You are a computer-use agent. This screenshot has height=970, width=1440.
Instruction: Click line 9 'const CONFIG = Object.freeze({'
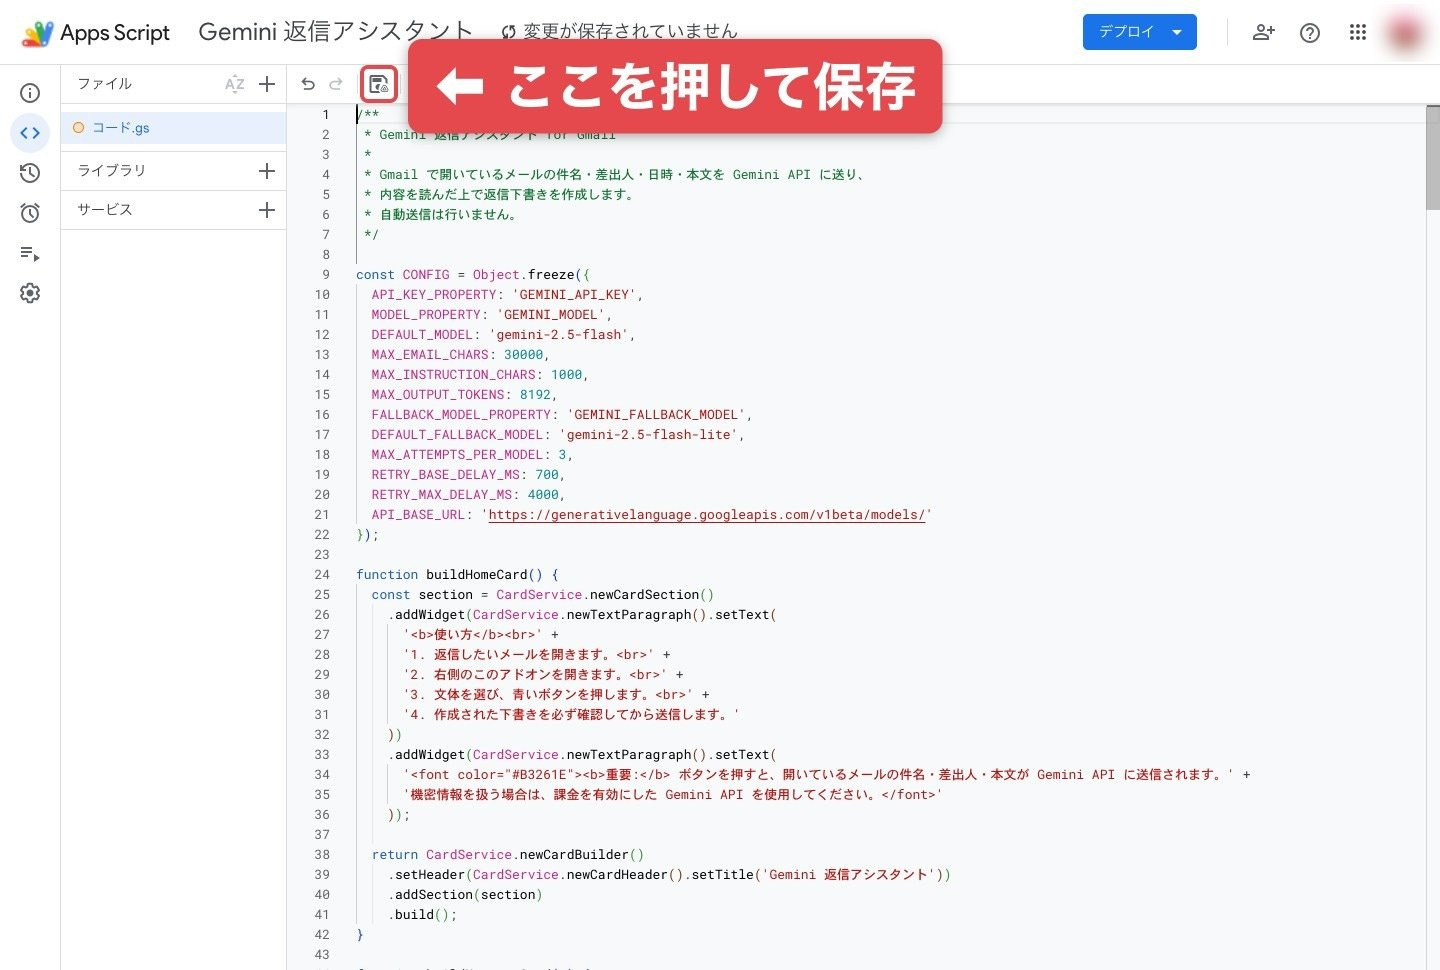pyautogui.click(x=473, y=275)
